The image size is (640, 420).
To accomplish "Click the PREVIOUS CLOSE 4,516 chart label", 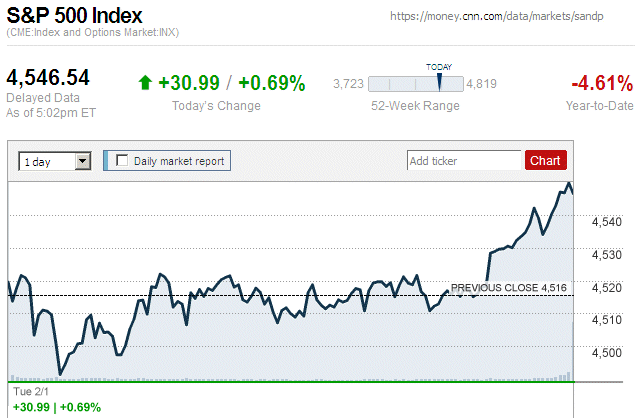I will tap(509, 288).
